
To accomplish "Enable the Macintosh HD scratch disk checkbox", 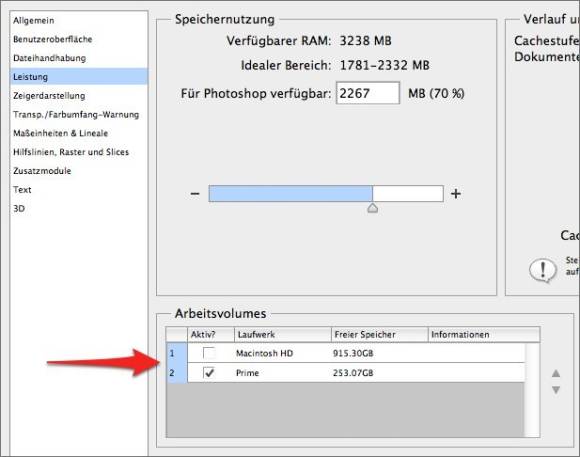I will [x=209, y=353].
